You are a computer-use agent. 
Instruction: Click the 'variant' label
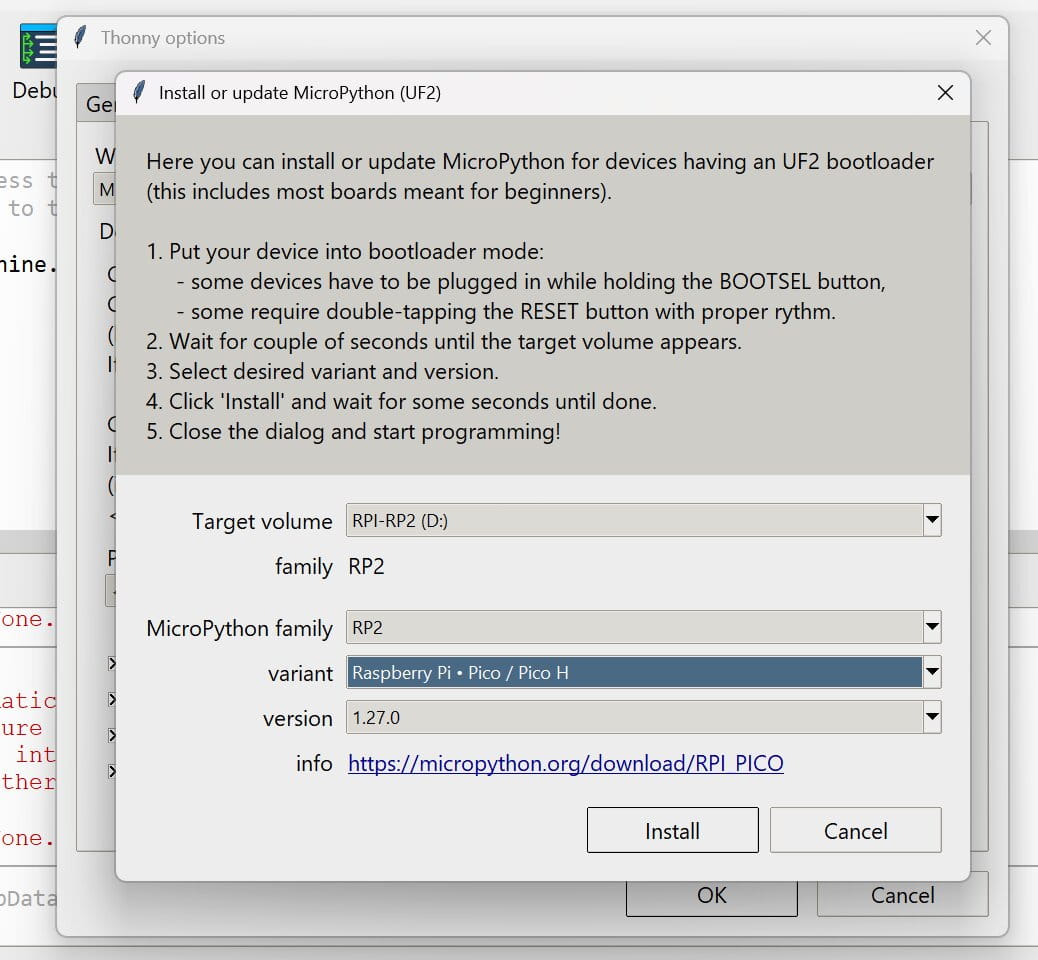point(300,673)
